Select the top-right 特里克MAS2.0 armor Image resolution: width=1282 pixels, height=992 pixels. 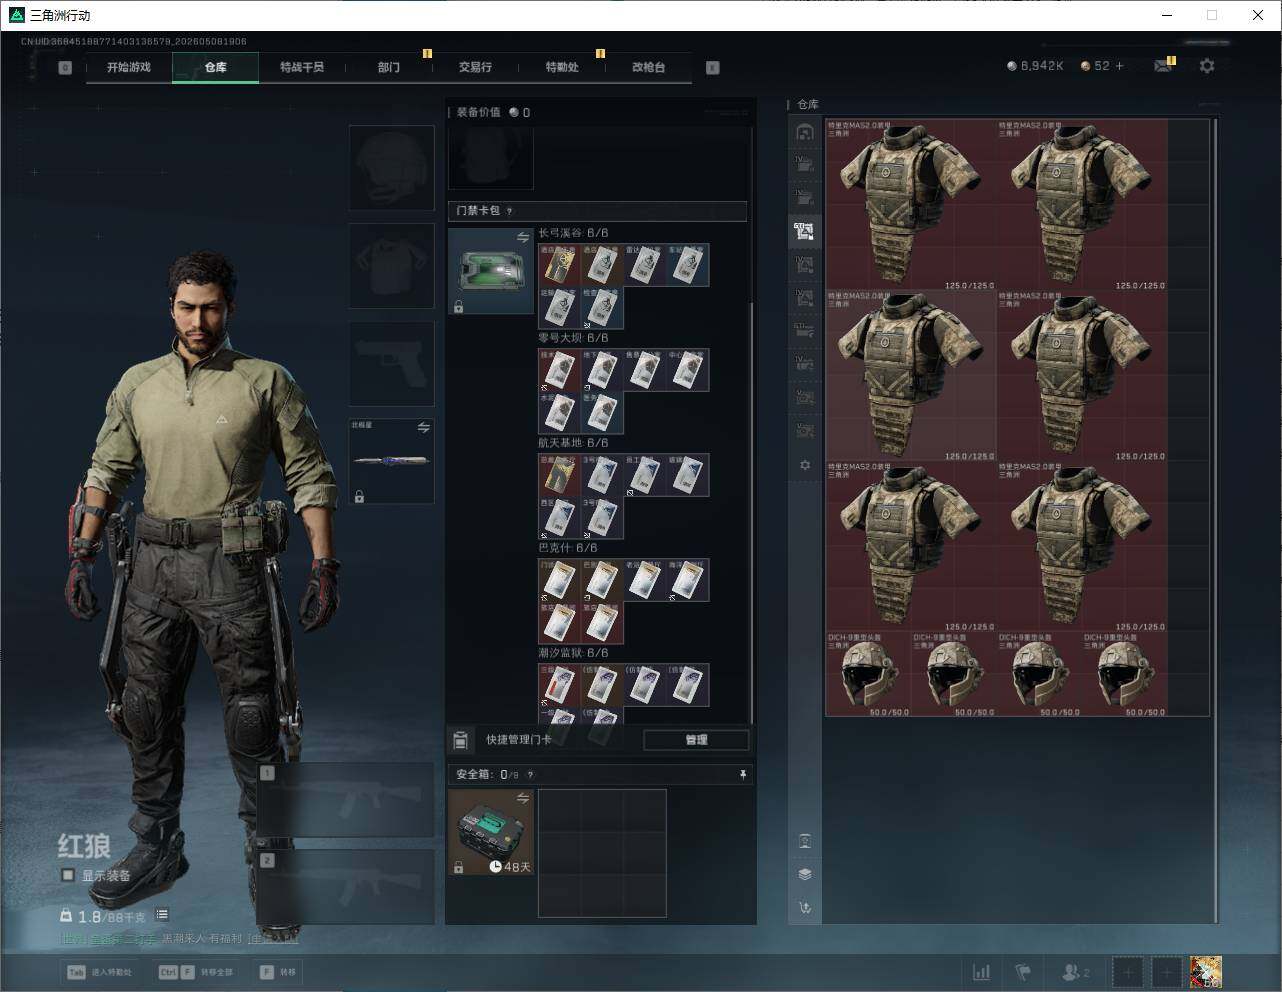tap(1082, 205)
